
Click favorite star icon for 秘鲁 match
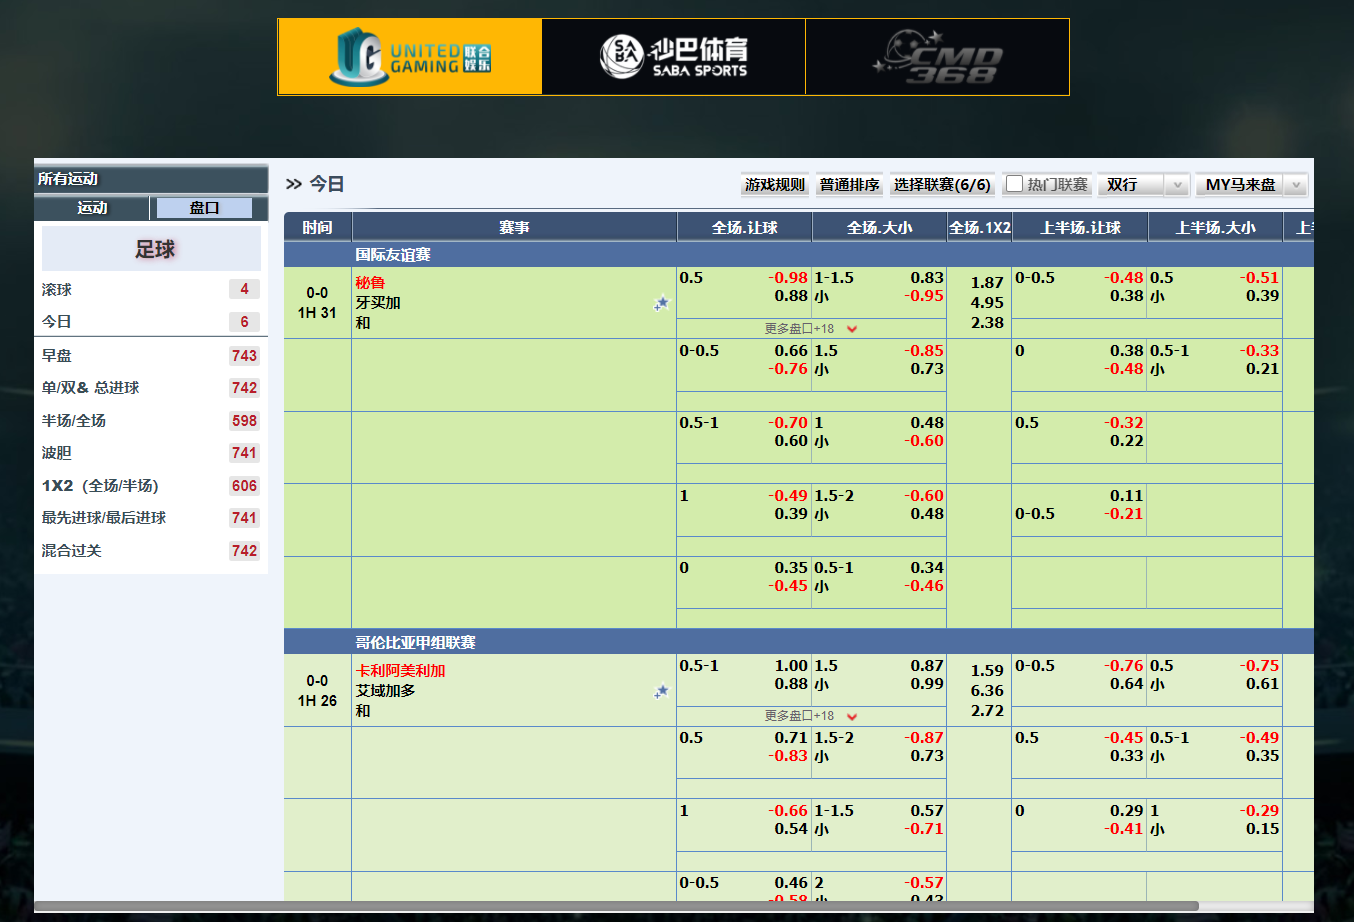click(661, 303)
